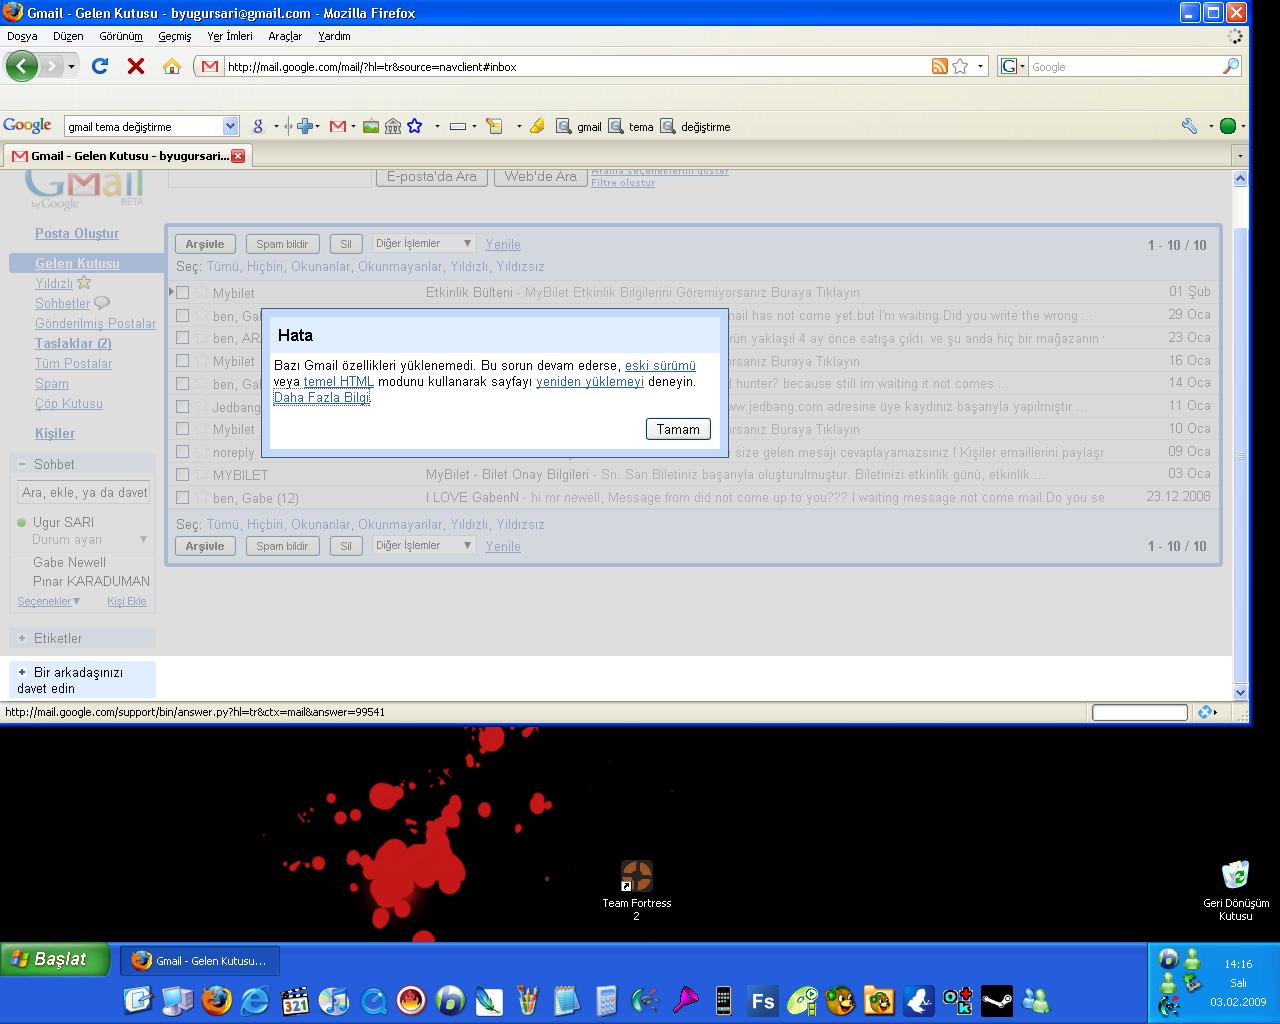This screenshot has height=1024, width=1280.
Task: Select the noreply message checkbox
Action: [x=183, y=452]
